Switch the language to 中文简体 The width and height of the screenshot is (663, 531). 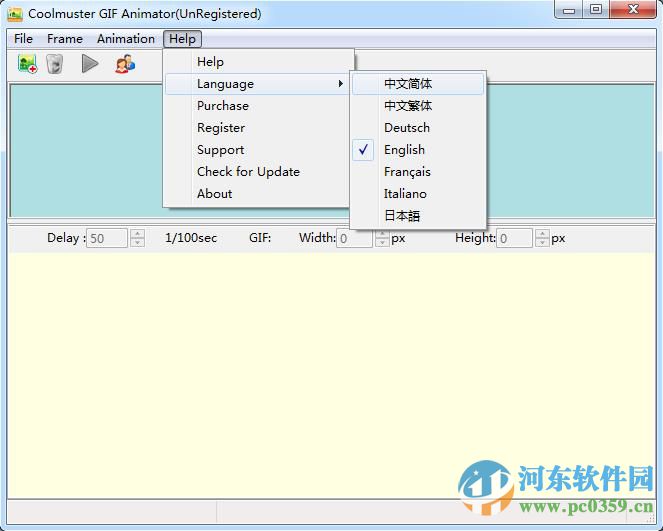(418, 84)
